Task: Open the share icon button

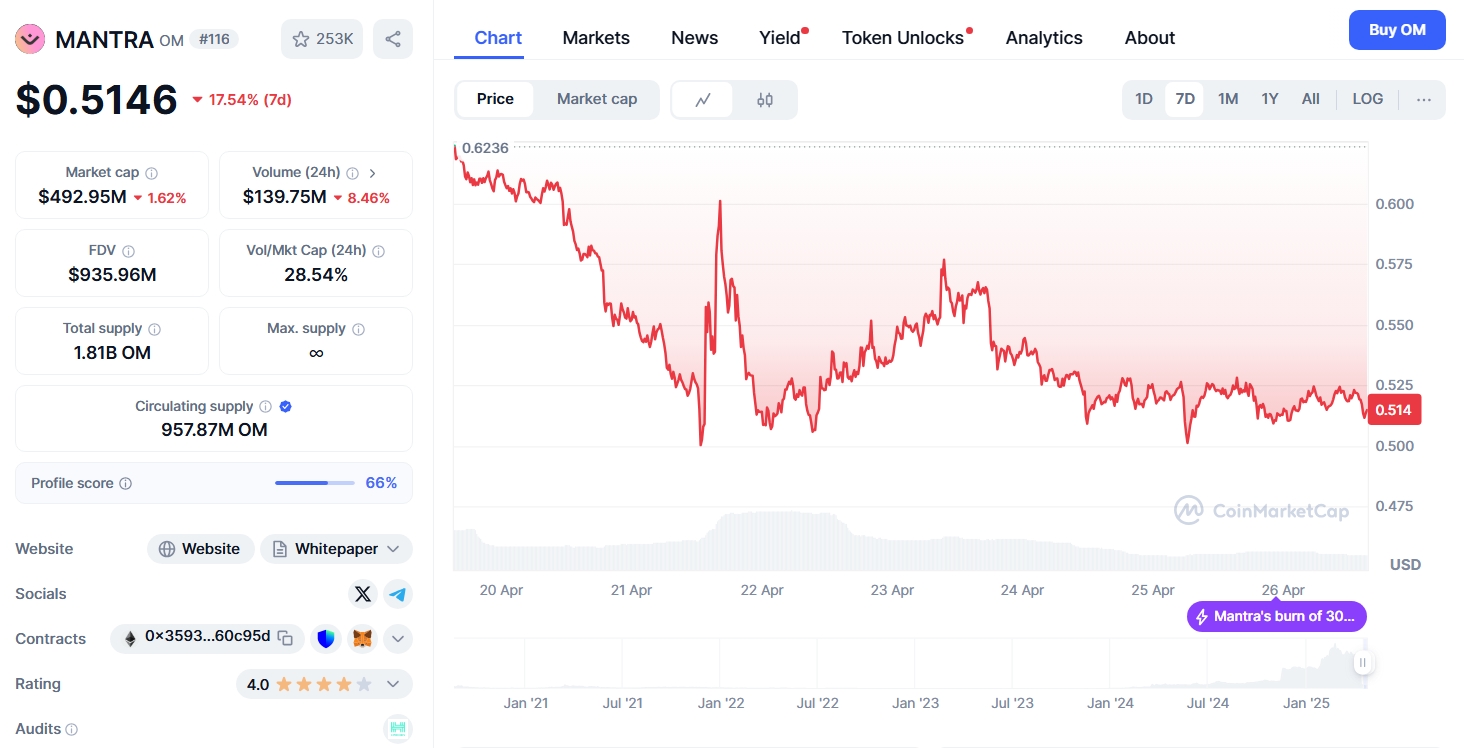Action: [x=393, y=39]
